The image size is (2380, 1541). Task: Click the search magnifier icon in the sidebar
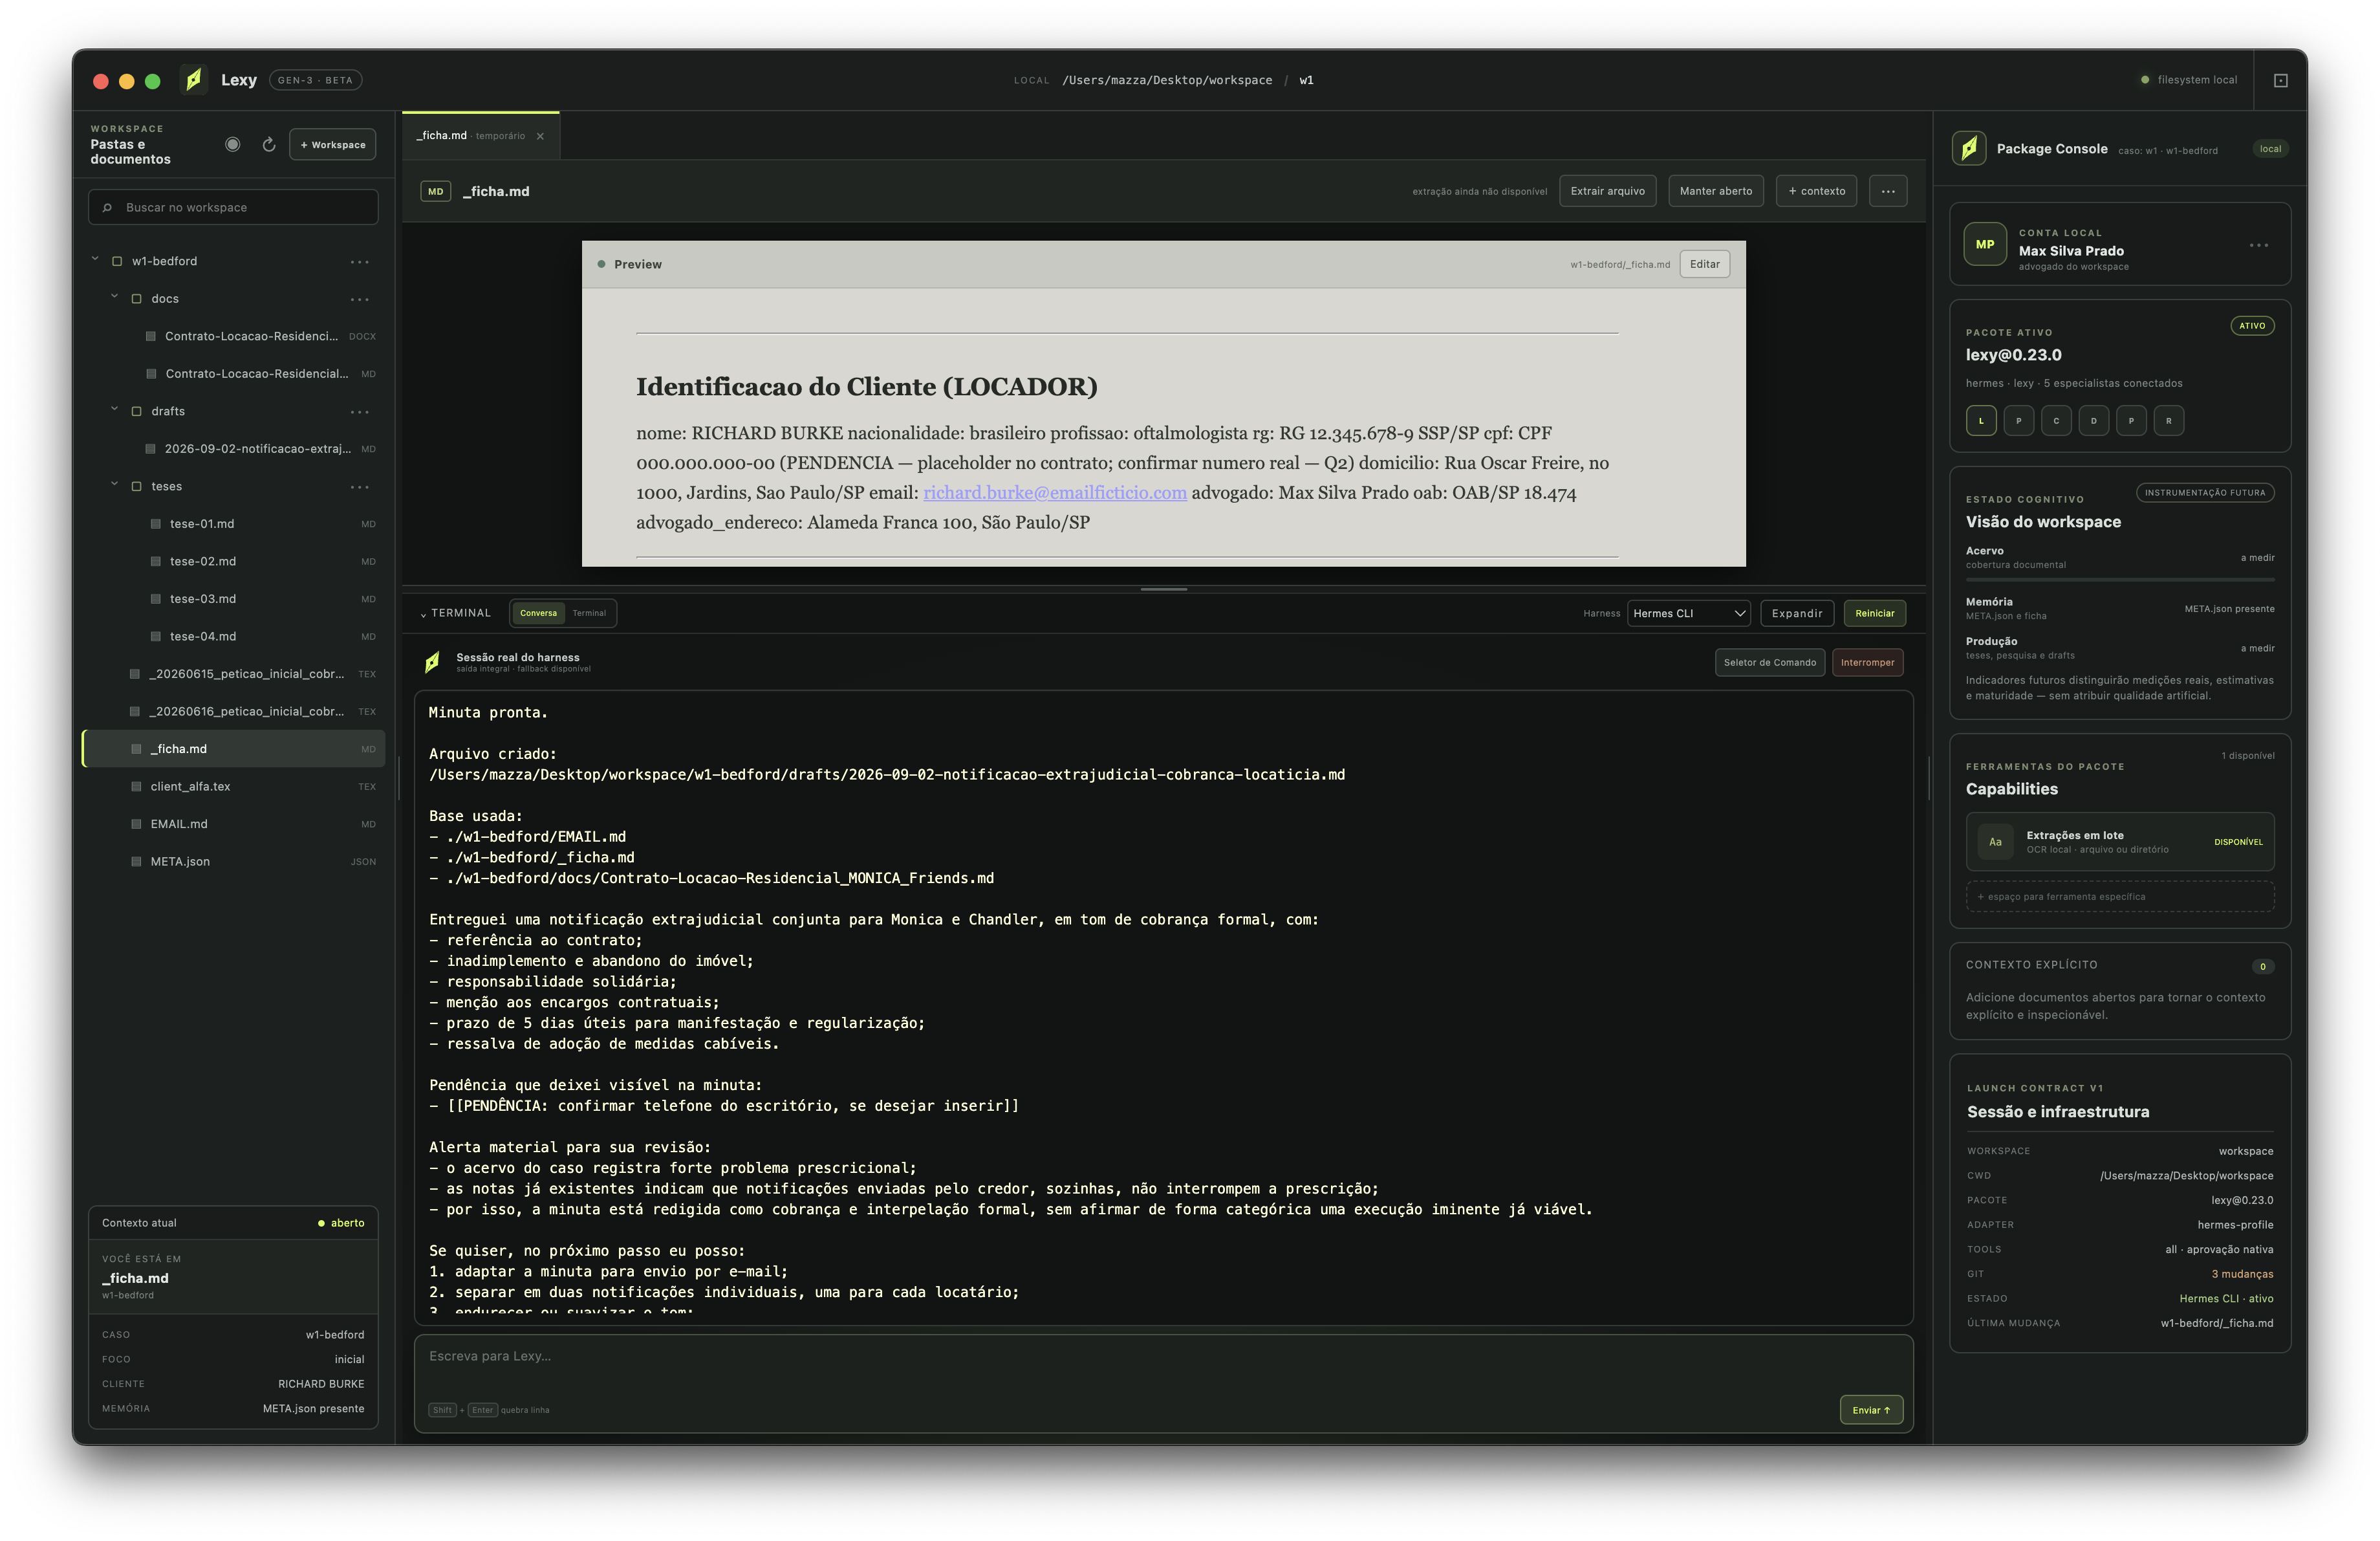pyautogui.click(x=107, y=207)
